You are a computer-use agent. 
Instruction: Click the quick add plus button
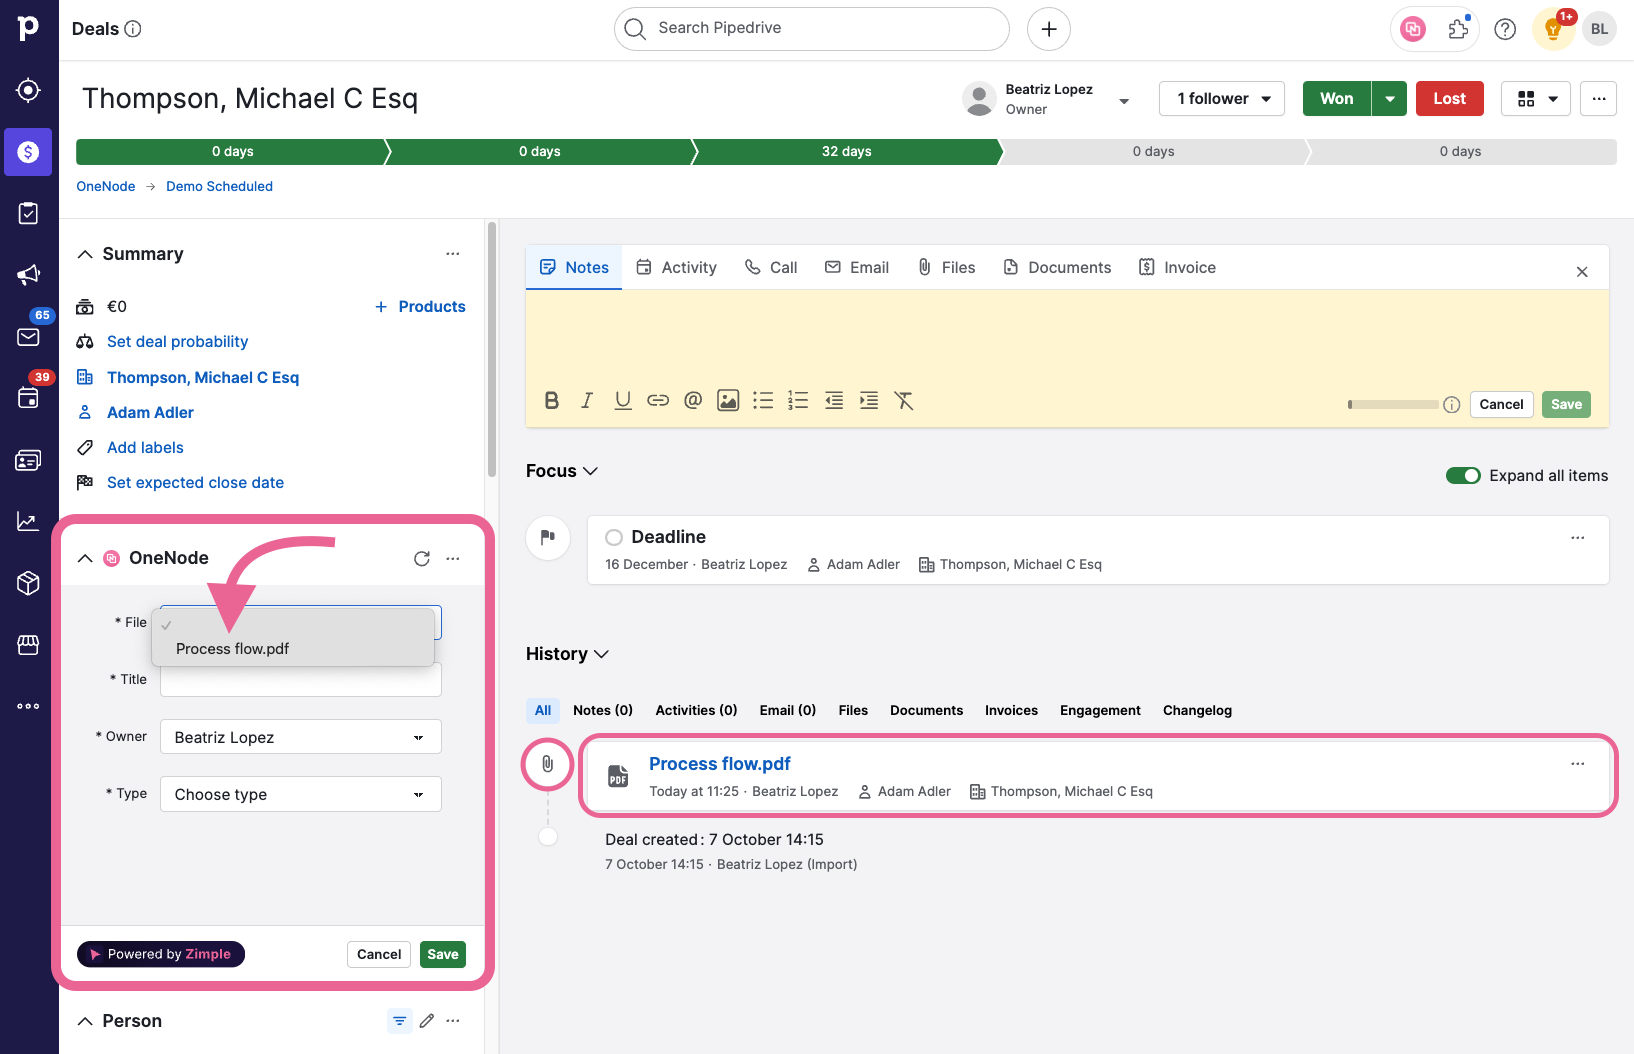(x=1048, y=29)
